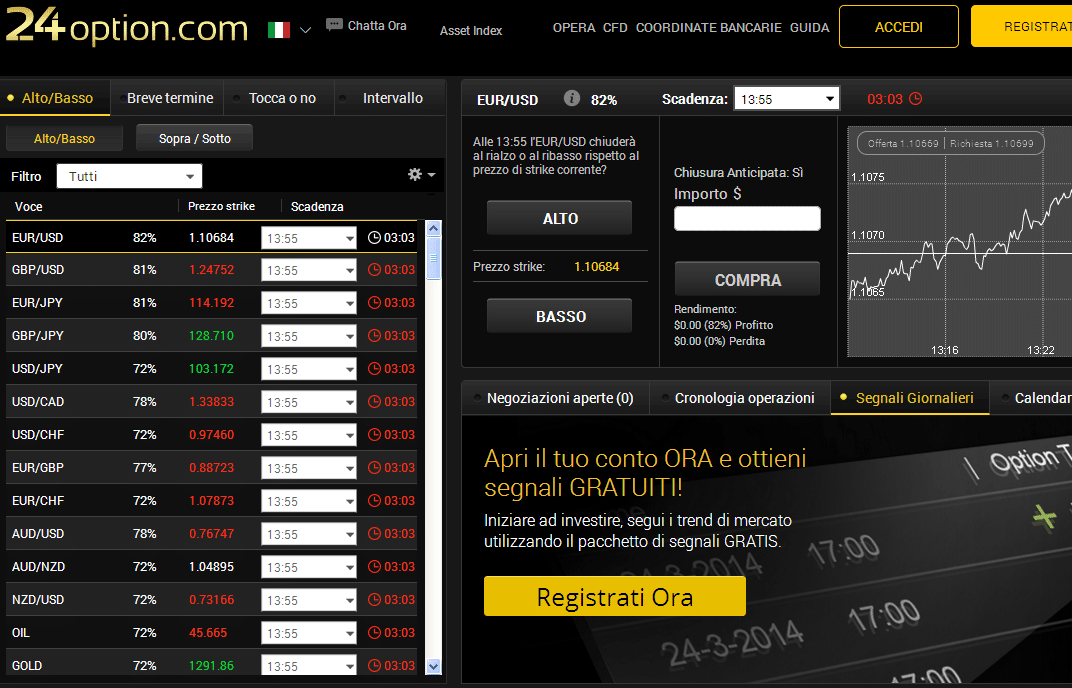Viewport: 1072px width, 688px height.
Task: Open expiry dropdown for EUR/JPY row
Action: [308, 304]
